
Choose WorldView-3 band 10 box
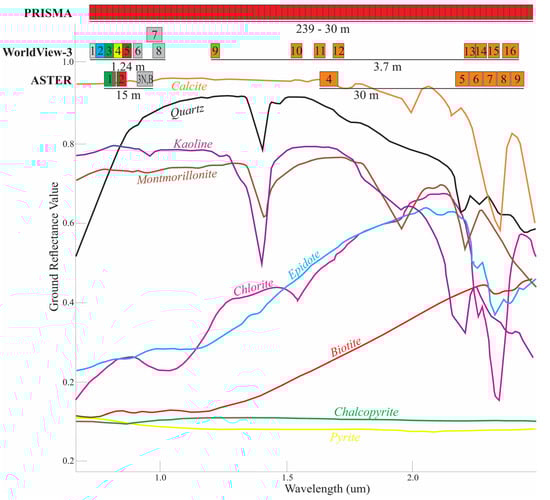coord(296,51)
